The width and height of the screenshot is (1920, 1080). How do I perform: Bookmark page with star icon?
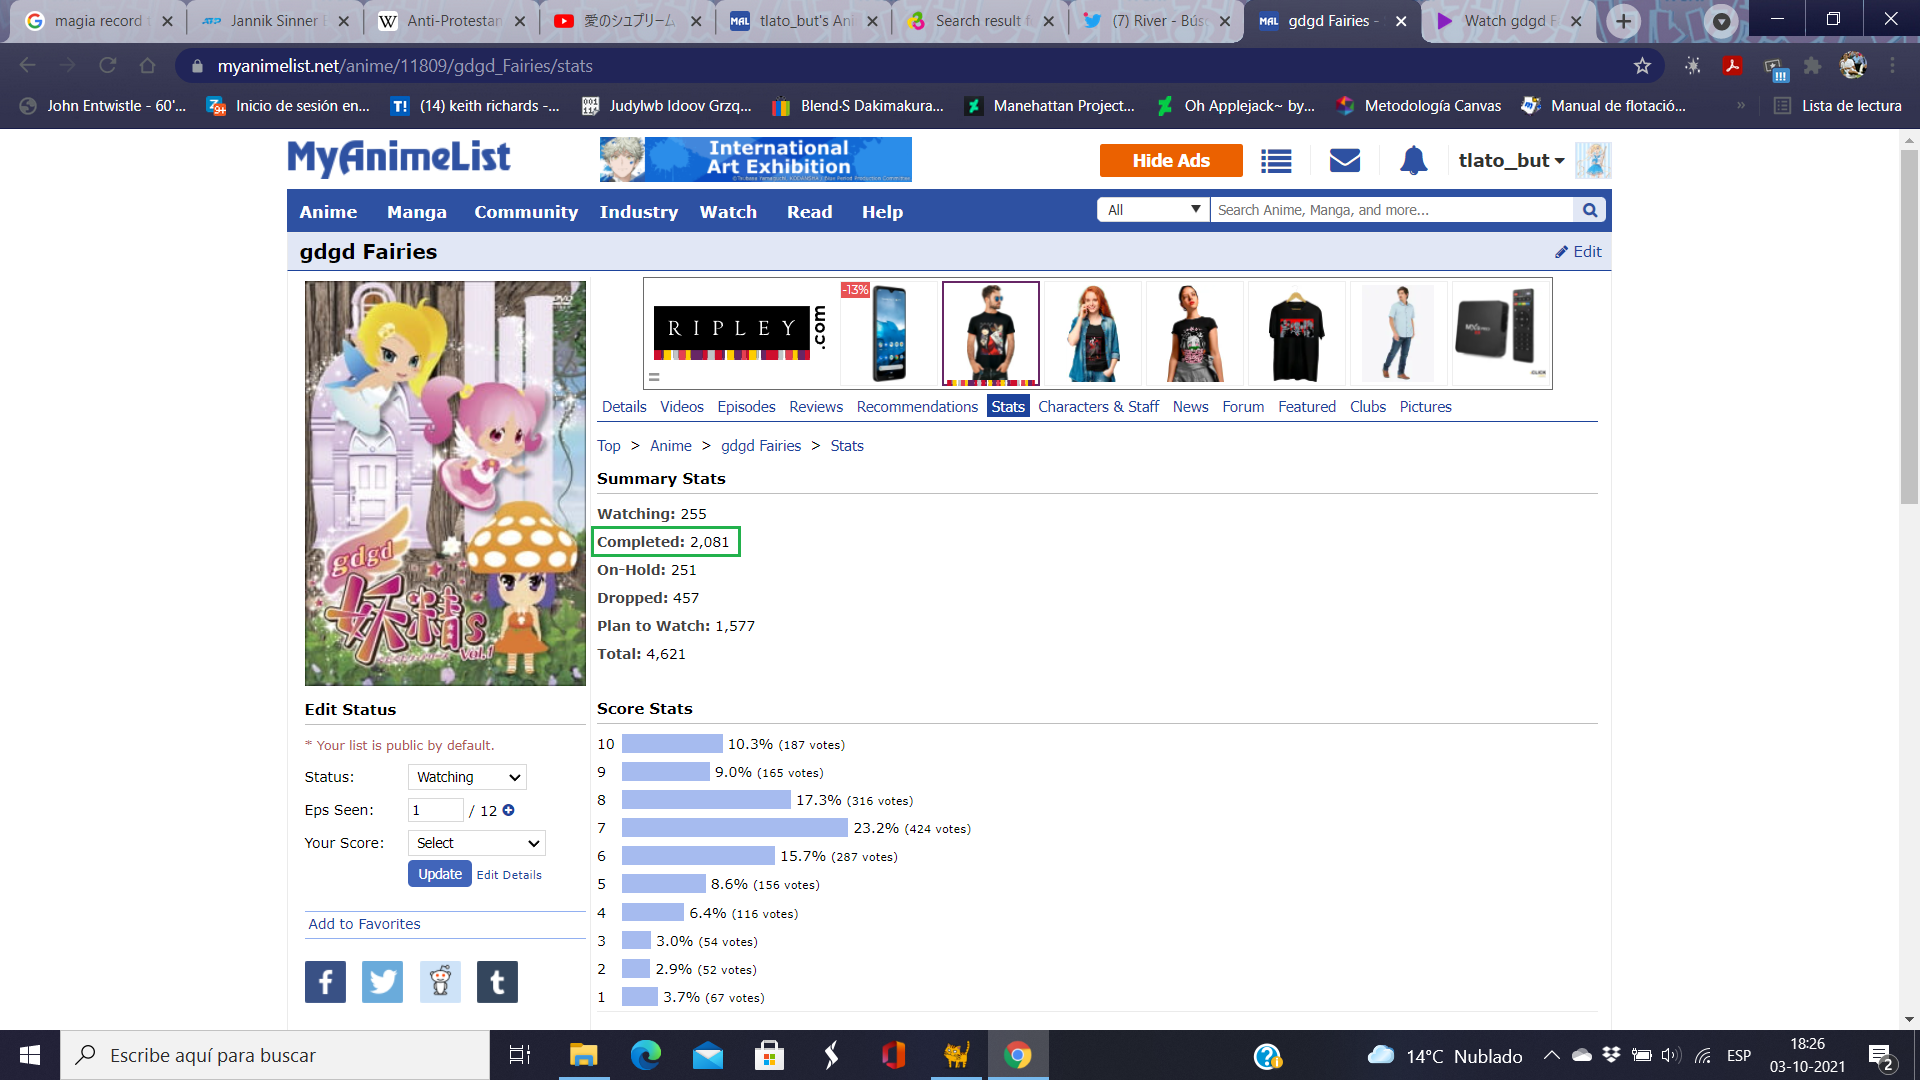pyautogui.click(x=1641, y=66)
